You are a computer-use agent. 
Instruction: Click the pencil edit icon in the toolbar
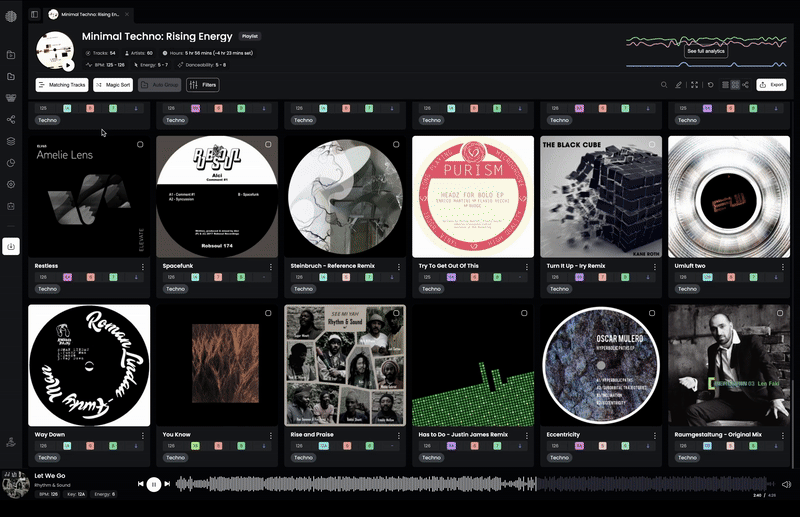(678, 85)
